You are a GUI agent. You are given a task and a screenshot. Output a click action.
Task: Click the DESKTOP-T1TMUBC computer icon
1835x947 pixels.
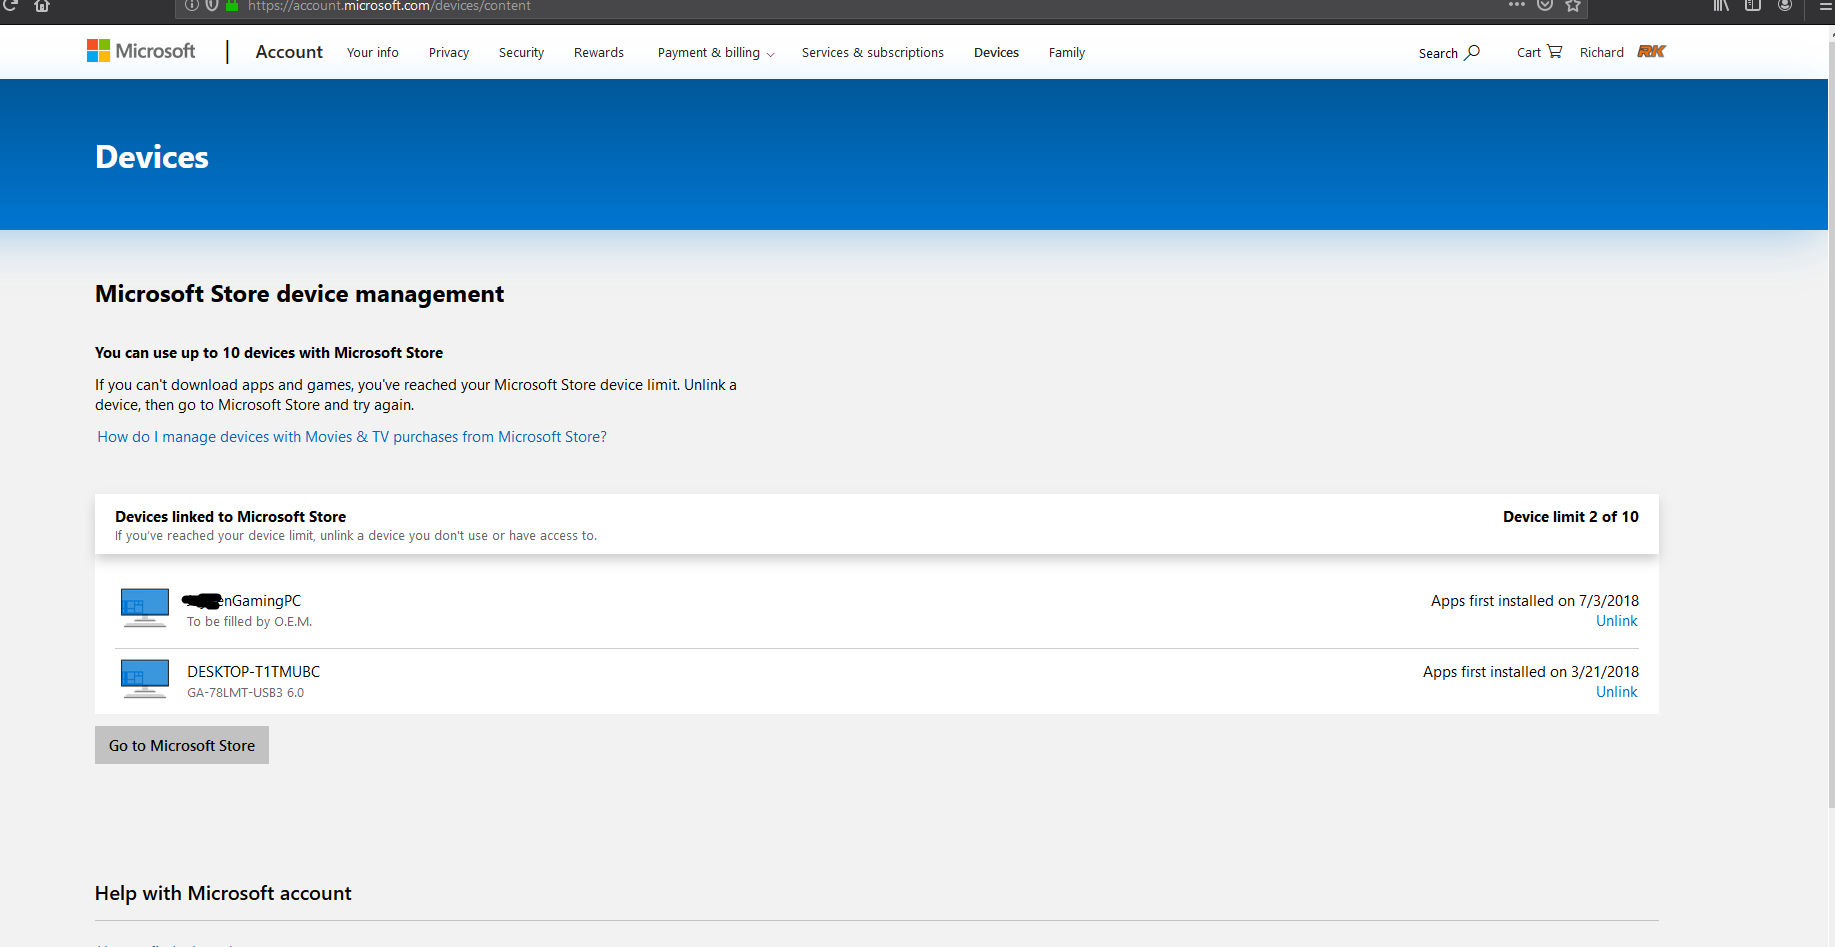[x=145, y=679]
